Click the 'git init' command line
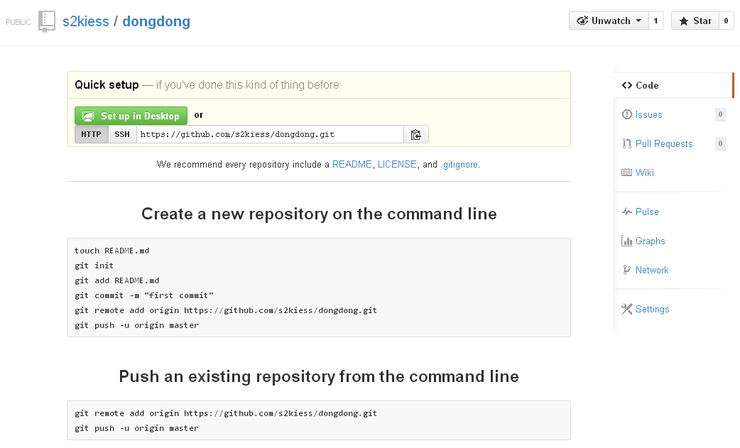 [94, 266]
